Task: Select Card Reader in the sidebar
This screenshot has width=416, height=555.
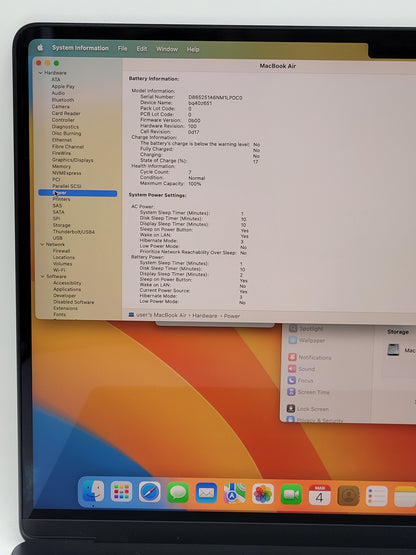Action: [x=66, y=113]
